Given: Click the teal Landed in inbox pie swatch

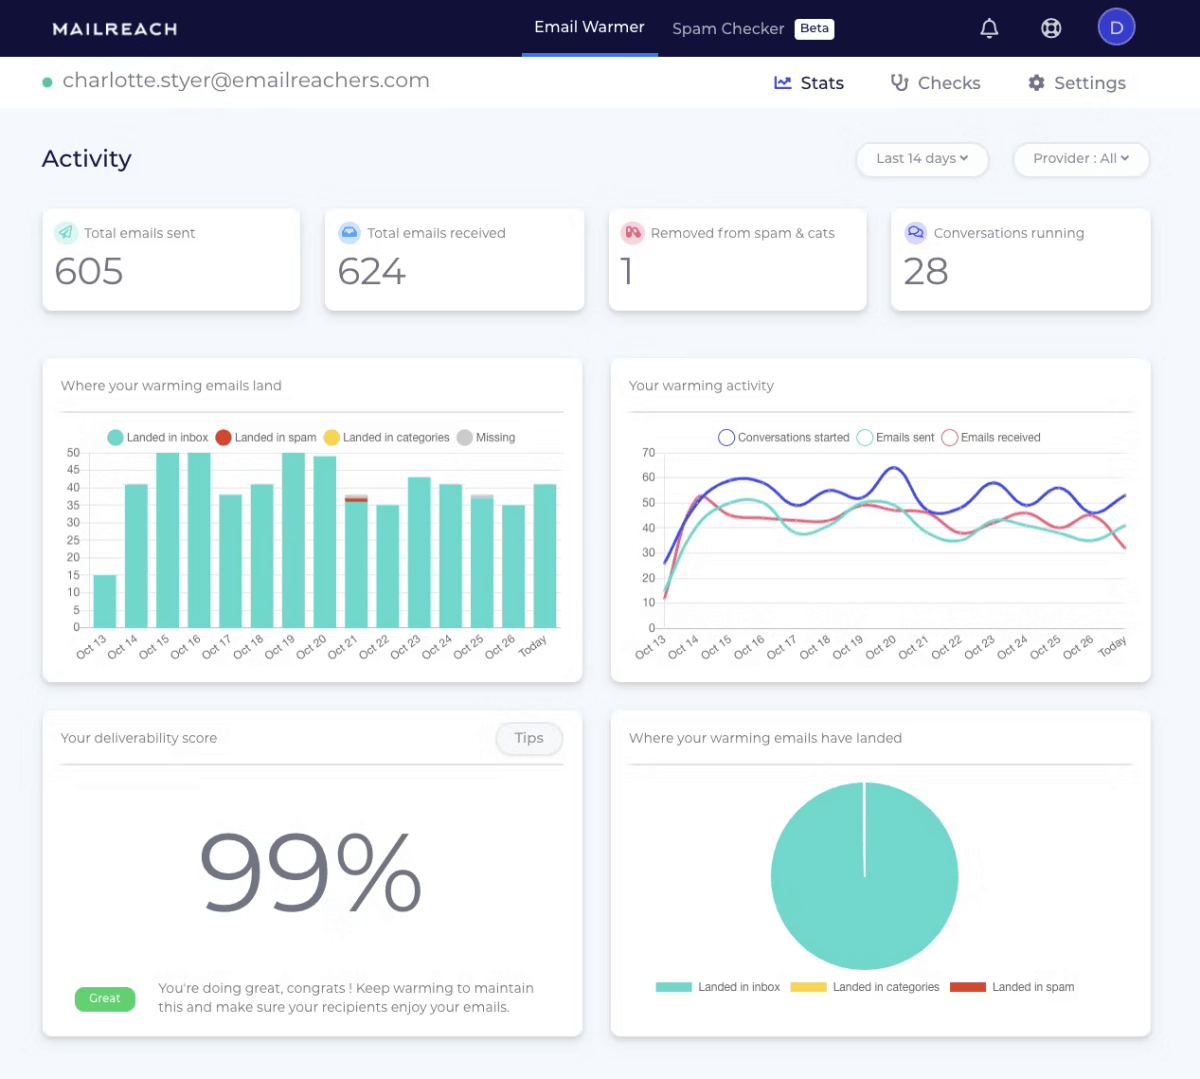Looking at the screenshot, I should [673, 987].
